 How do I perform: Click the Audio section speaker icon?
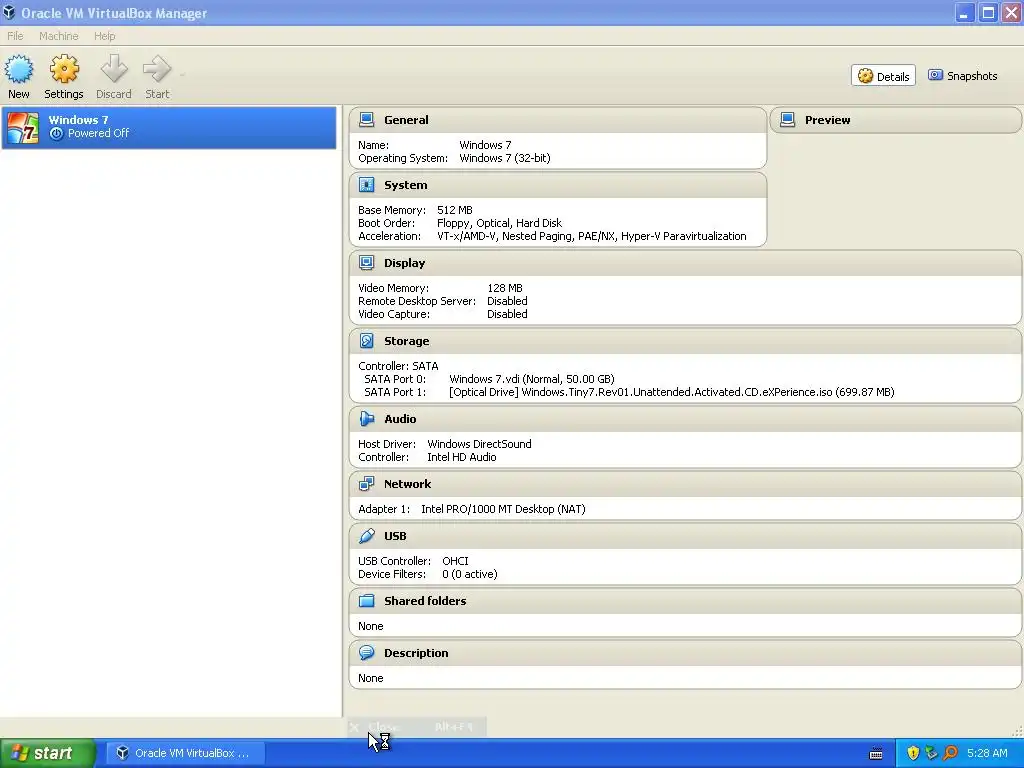[366, 419]
